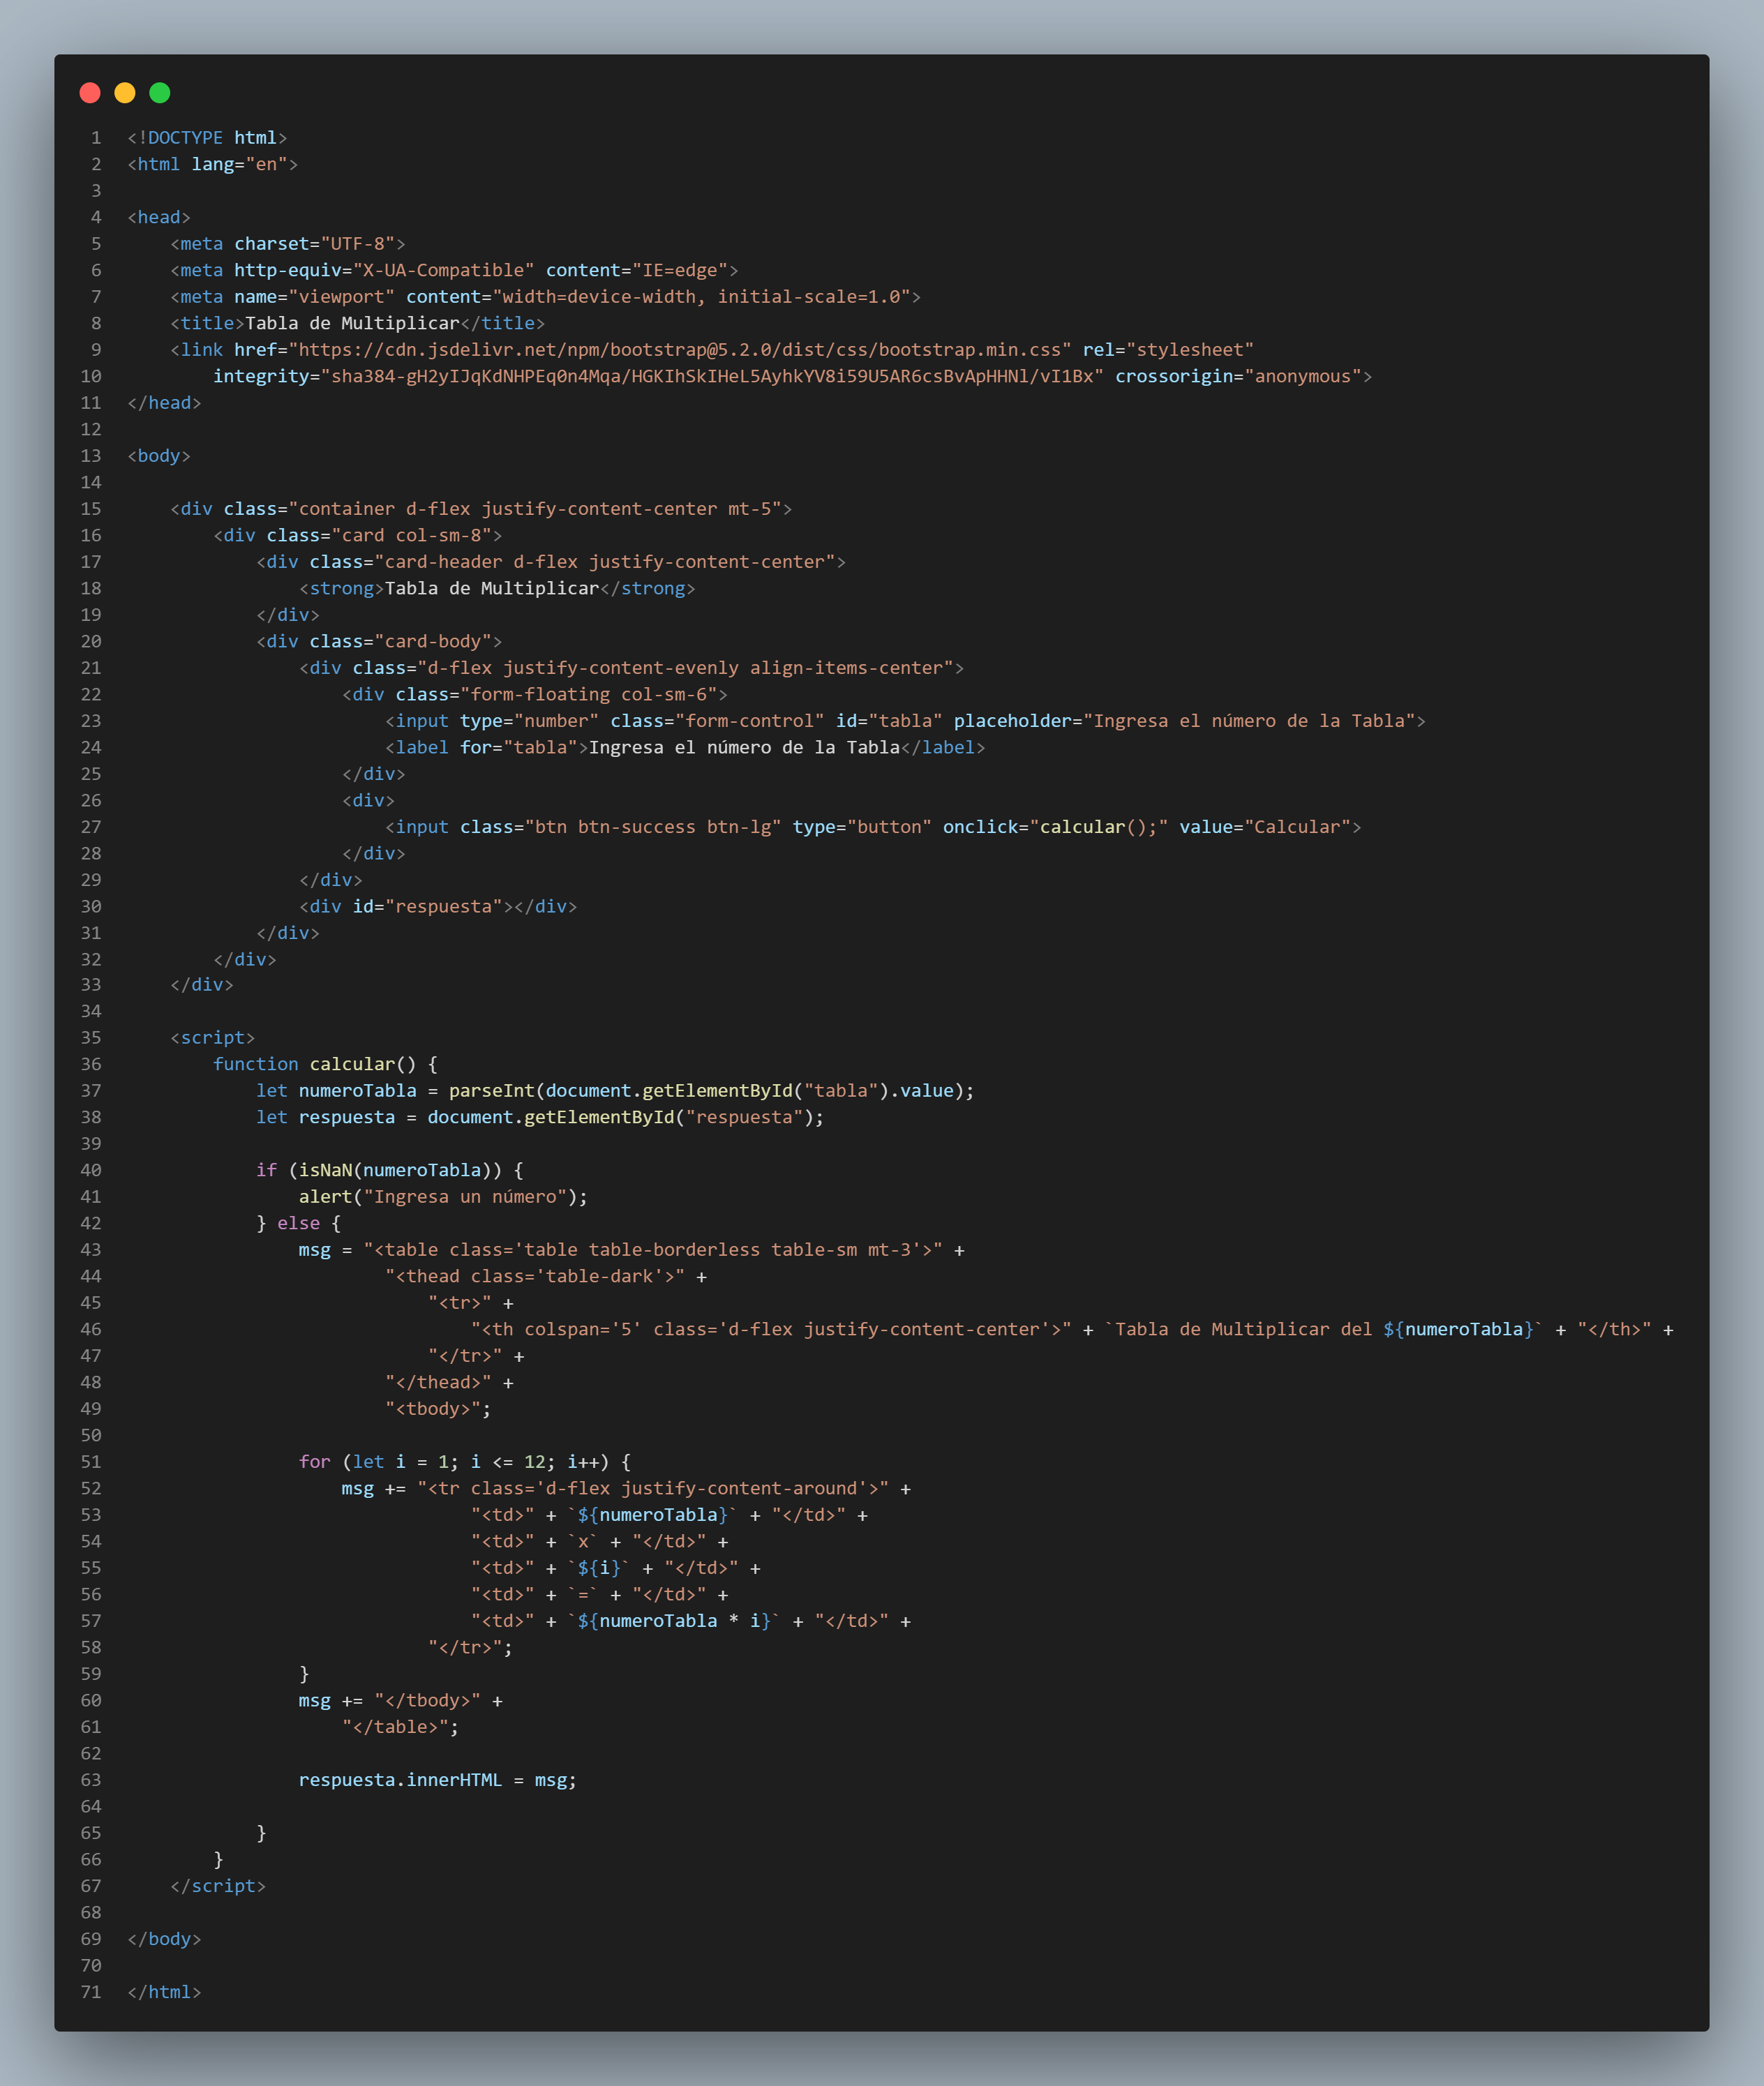Screen dimensions: 1764x2086
Task: Click the closing </head> tag
Action: pyautogui.click(x=164, y=403)
